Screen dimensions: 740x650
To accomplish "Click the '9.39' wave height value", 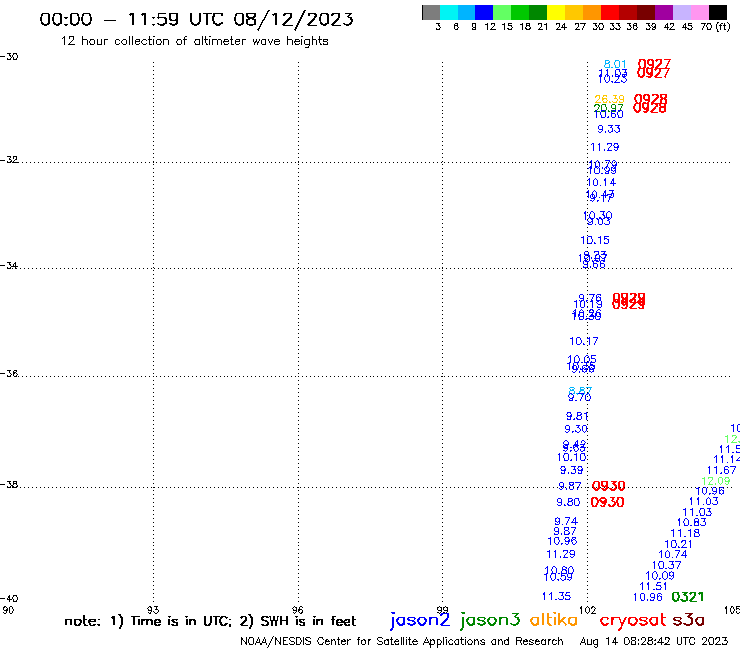I will [x=572, y=470].
